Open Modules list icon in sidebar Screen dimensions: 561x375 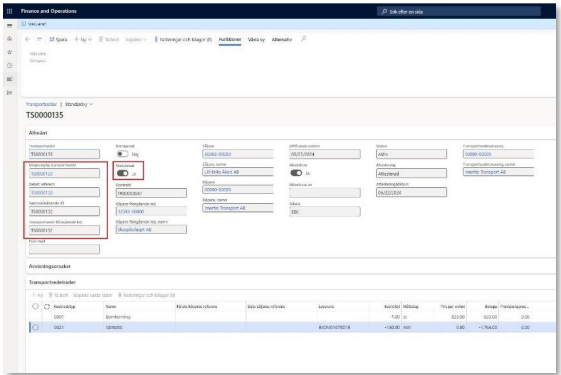point(10,93)
